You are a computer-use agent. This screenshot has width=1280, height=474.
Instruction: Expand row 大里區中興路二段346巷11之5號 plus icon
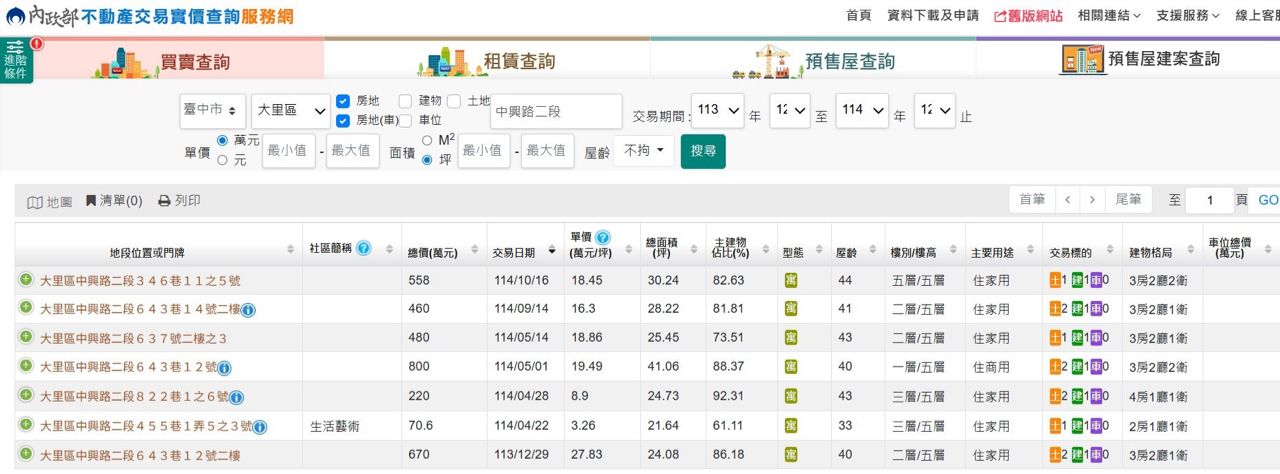point(26,280)
